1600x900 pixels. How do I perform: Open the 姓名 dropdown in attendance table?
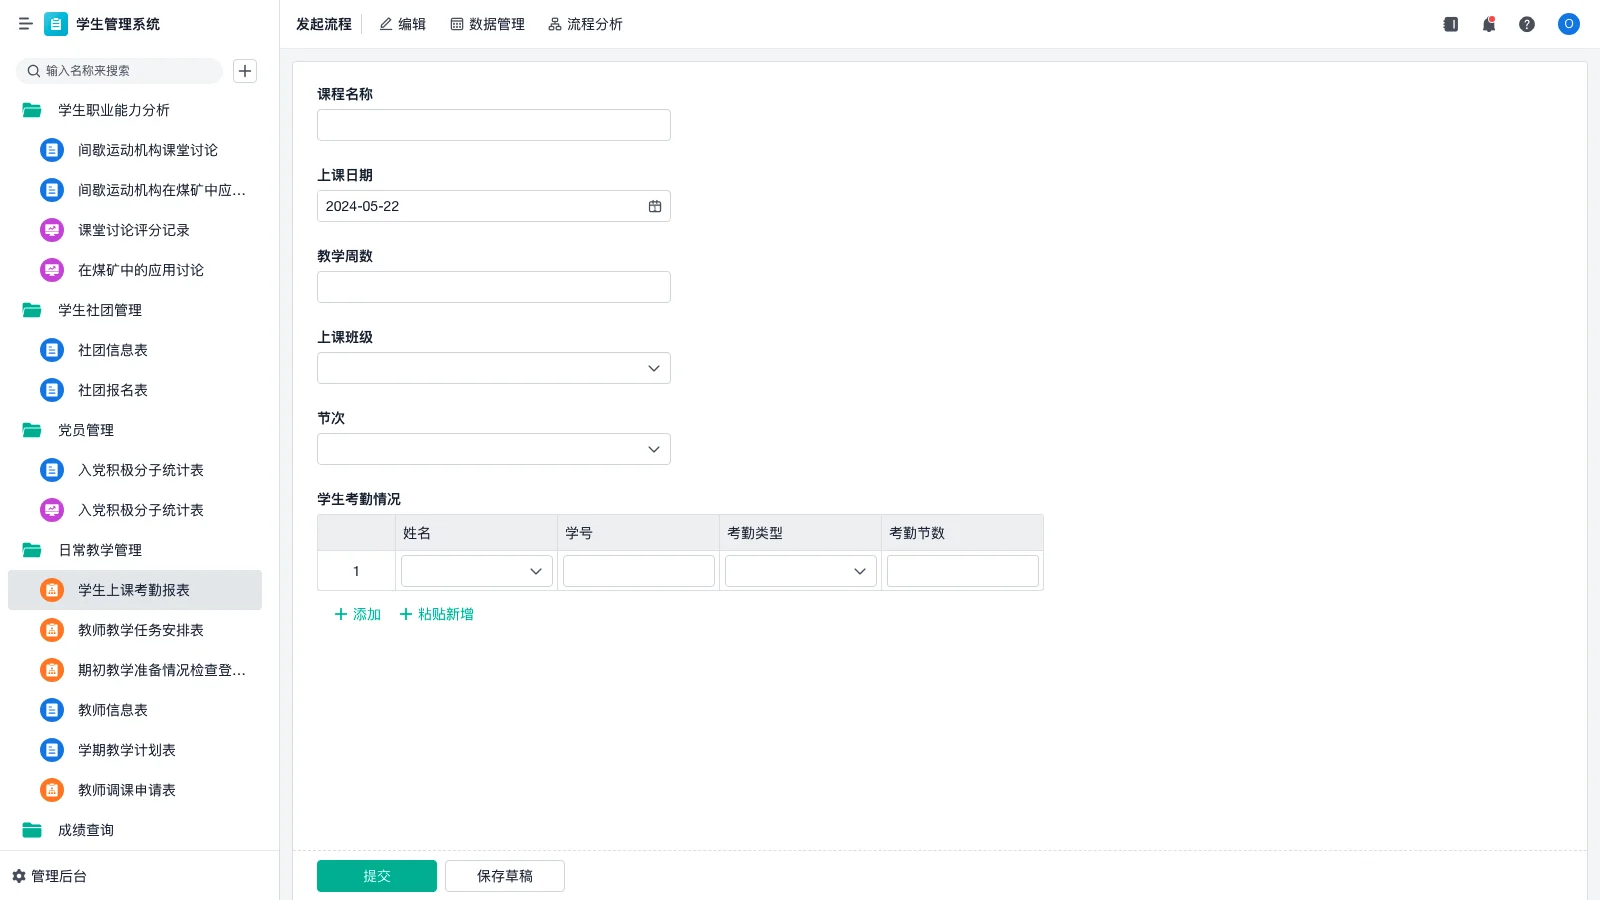click(x=536, y=570)
